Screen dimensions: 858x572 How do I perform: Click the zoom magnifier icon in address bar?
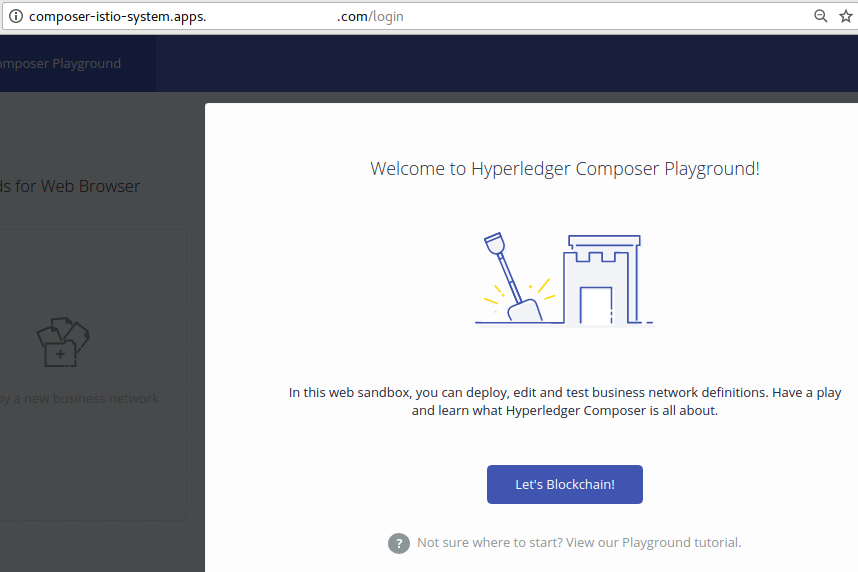(x=820, y=16)
